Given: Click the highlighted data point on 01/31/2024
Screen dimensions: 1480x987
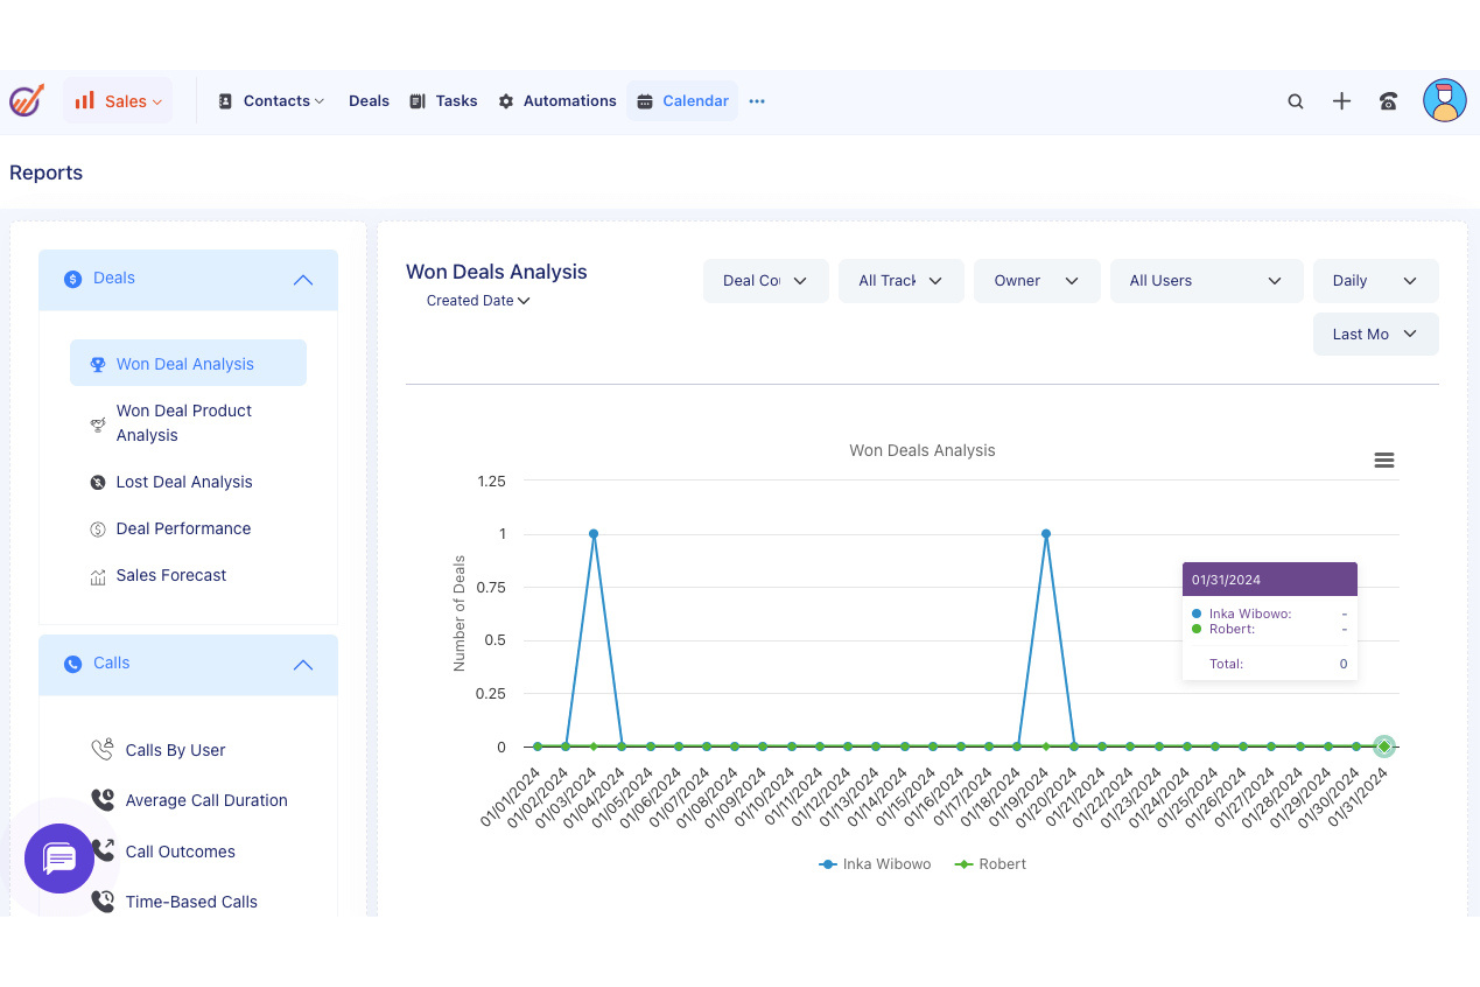Looking at the screenshot, I should [x=1384, y=746].
